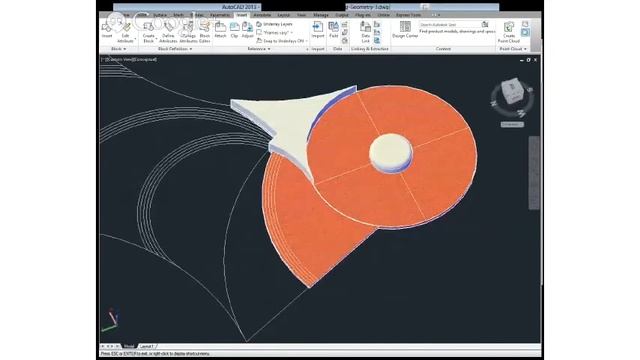
Task: Open the Surface ribbon tab
Action: pyautogui.click(x=160, y=15)
